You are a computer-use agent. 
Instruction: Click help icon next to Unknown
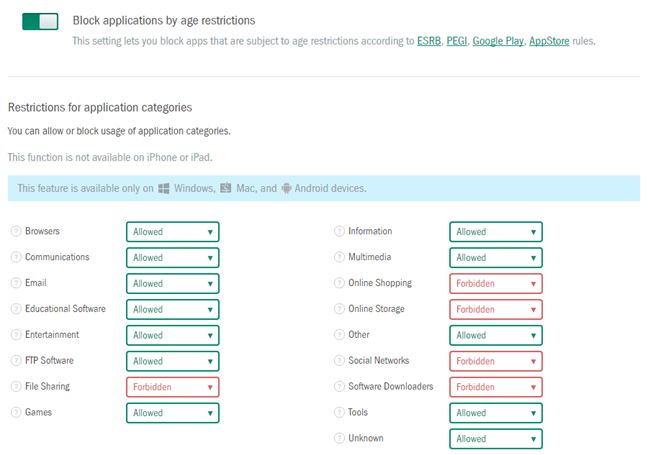click(x=339, y=438)
